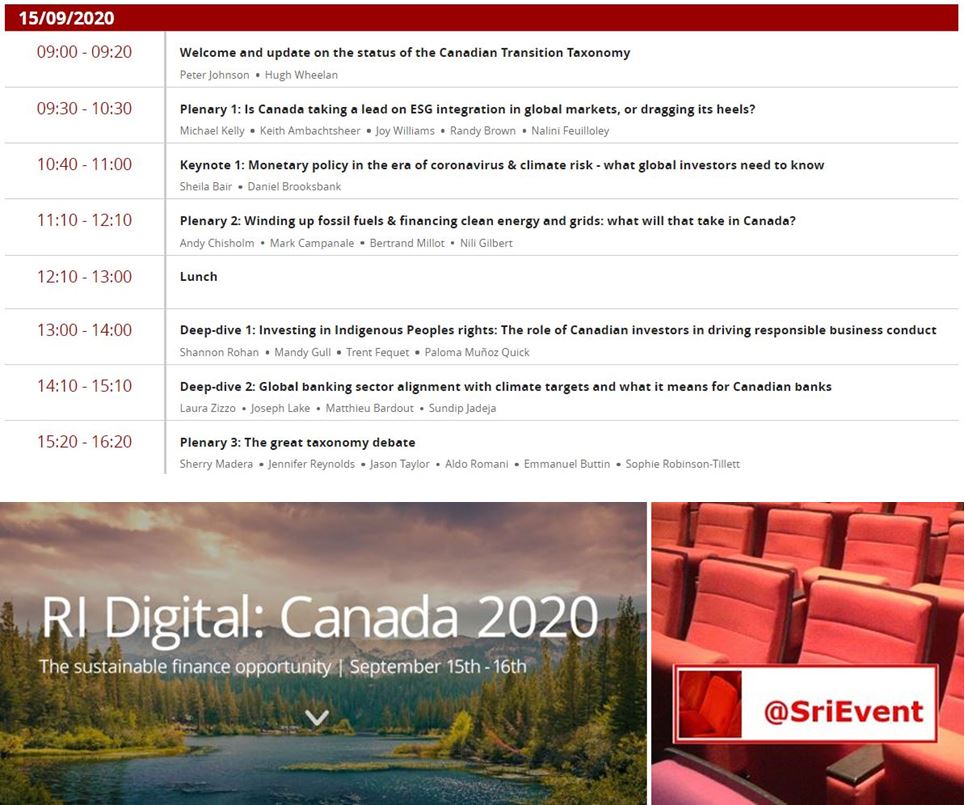Select the Lunch agenda row
Screen dimensions: 965x805
(x=481, y=282)
